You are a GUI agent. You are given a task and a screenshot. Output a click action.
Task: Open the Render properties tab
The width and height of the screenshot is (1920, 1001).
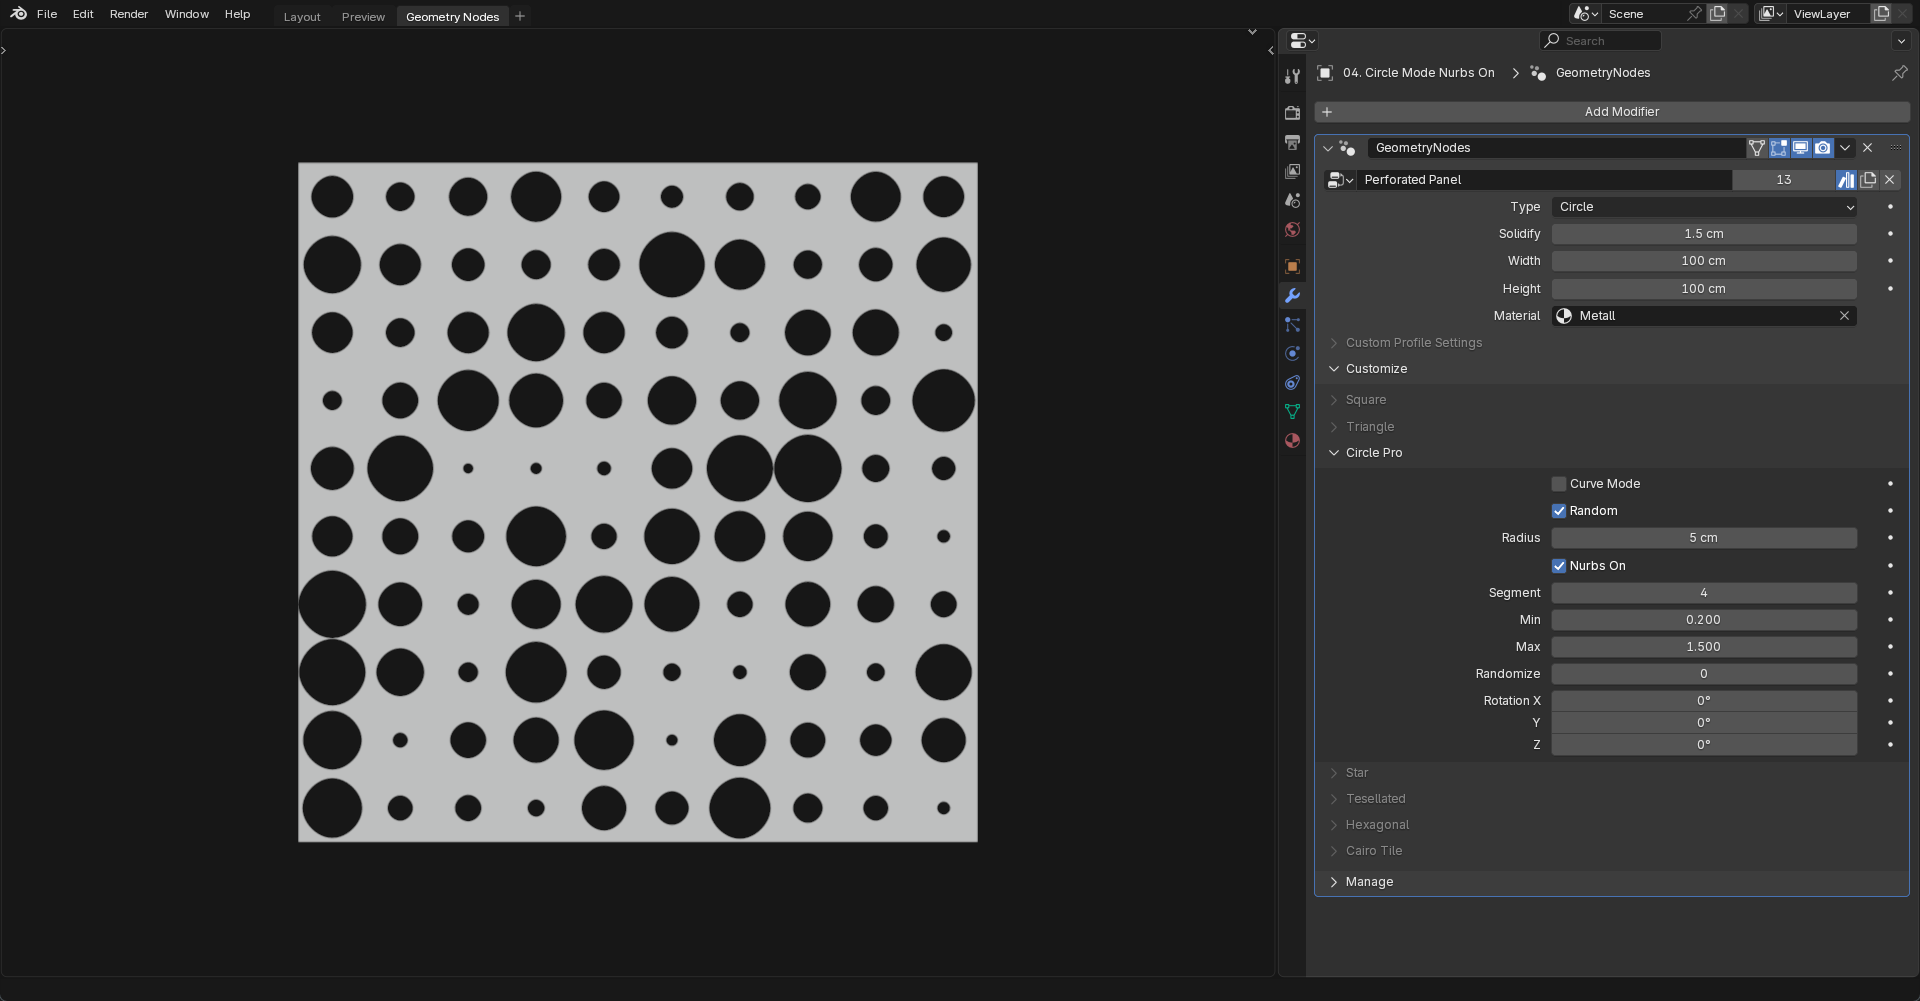[x=1292, y=113]
